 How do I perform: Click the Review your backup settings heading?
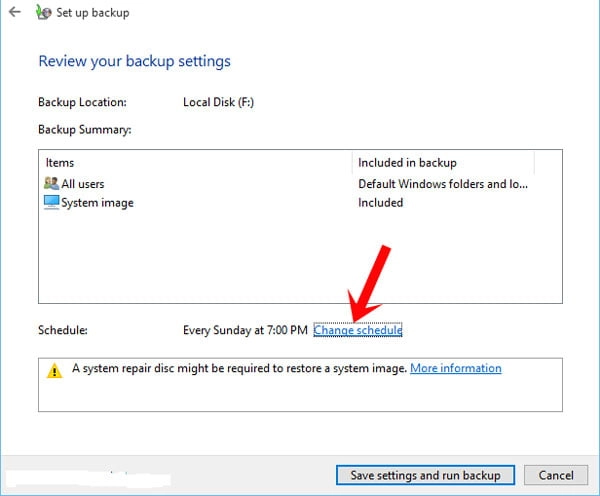tap(134, 61)
